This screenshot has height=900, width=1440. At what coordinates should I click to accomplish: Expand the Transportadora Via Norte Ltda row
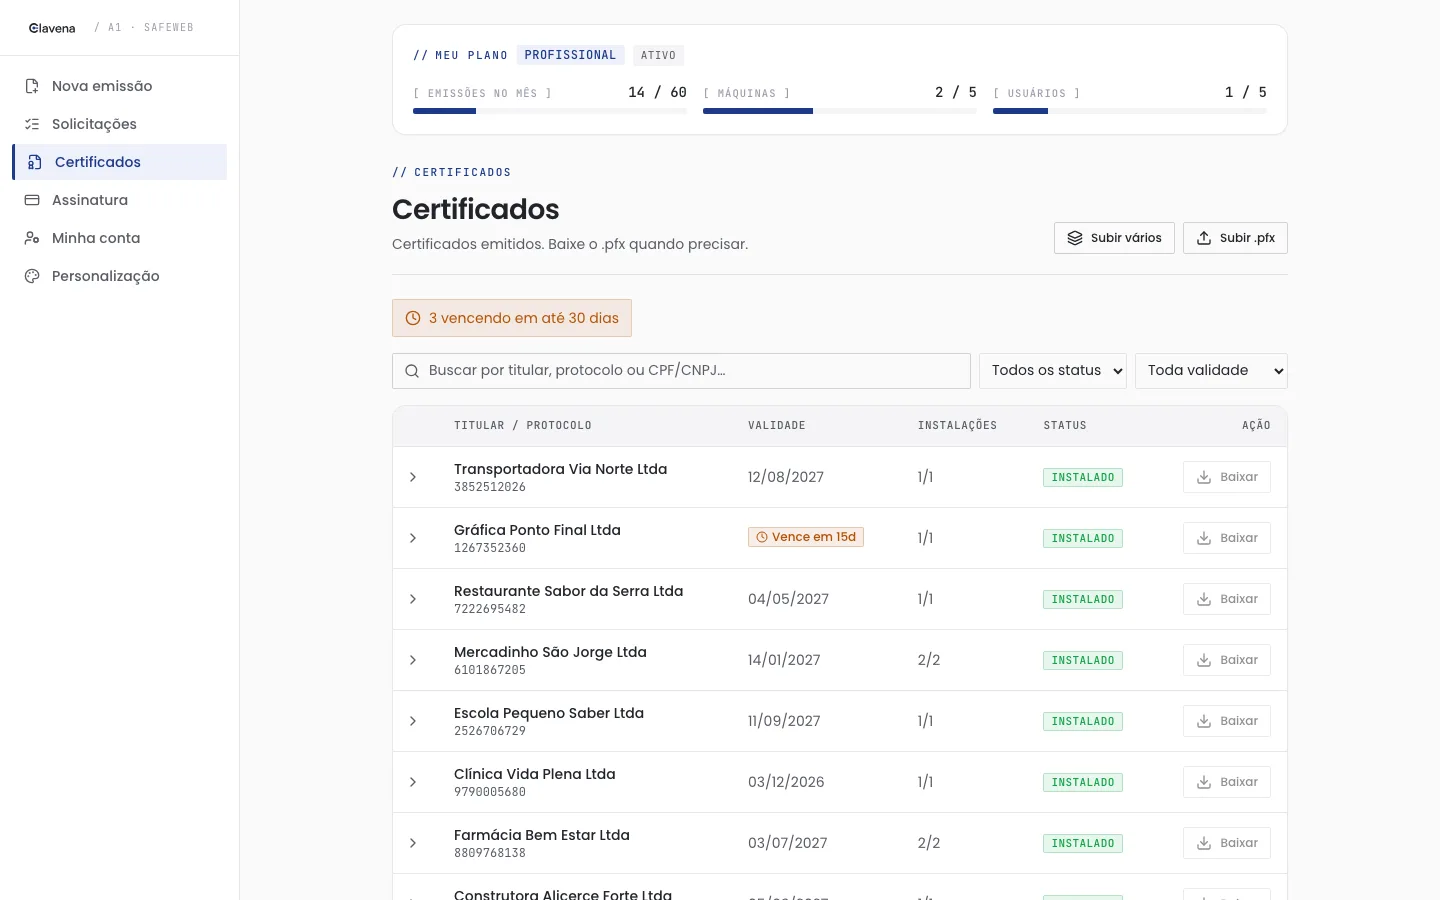click(413, 477)
